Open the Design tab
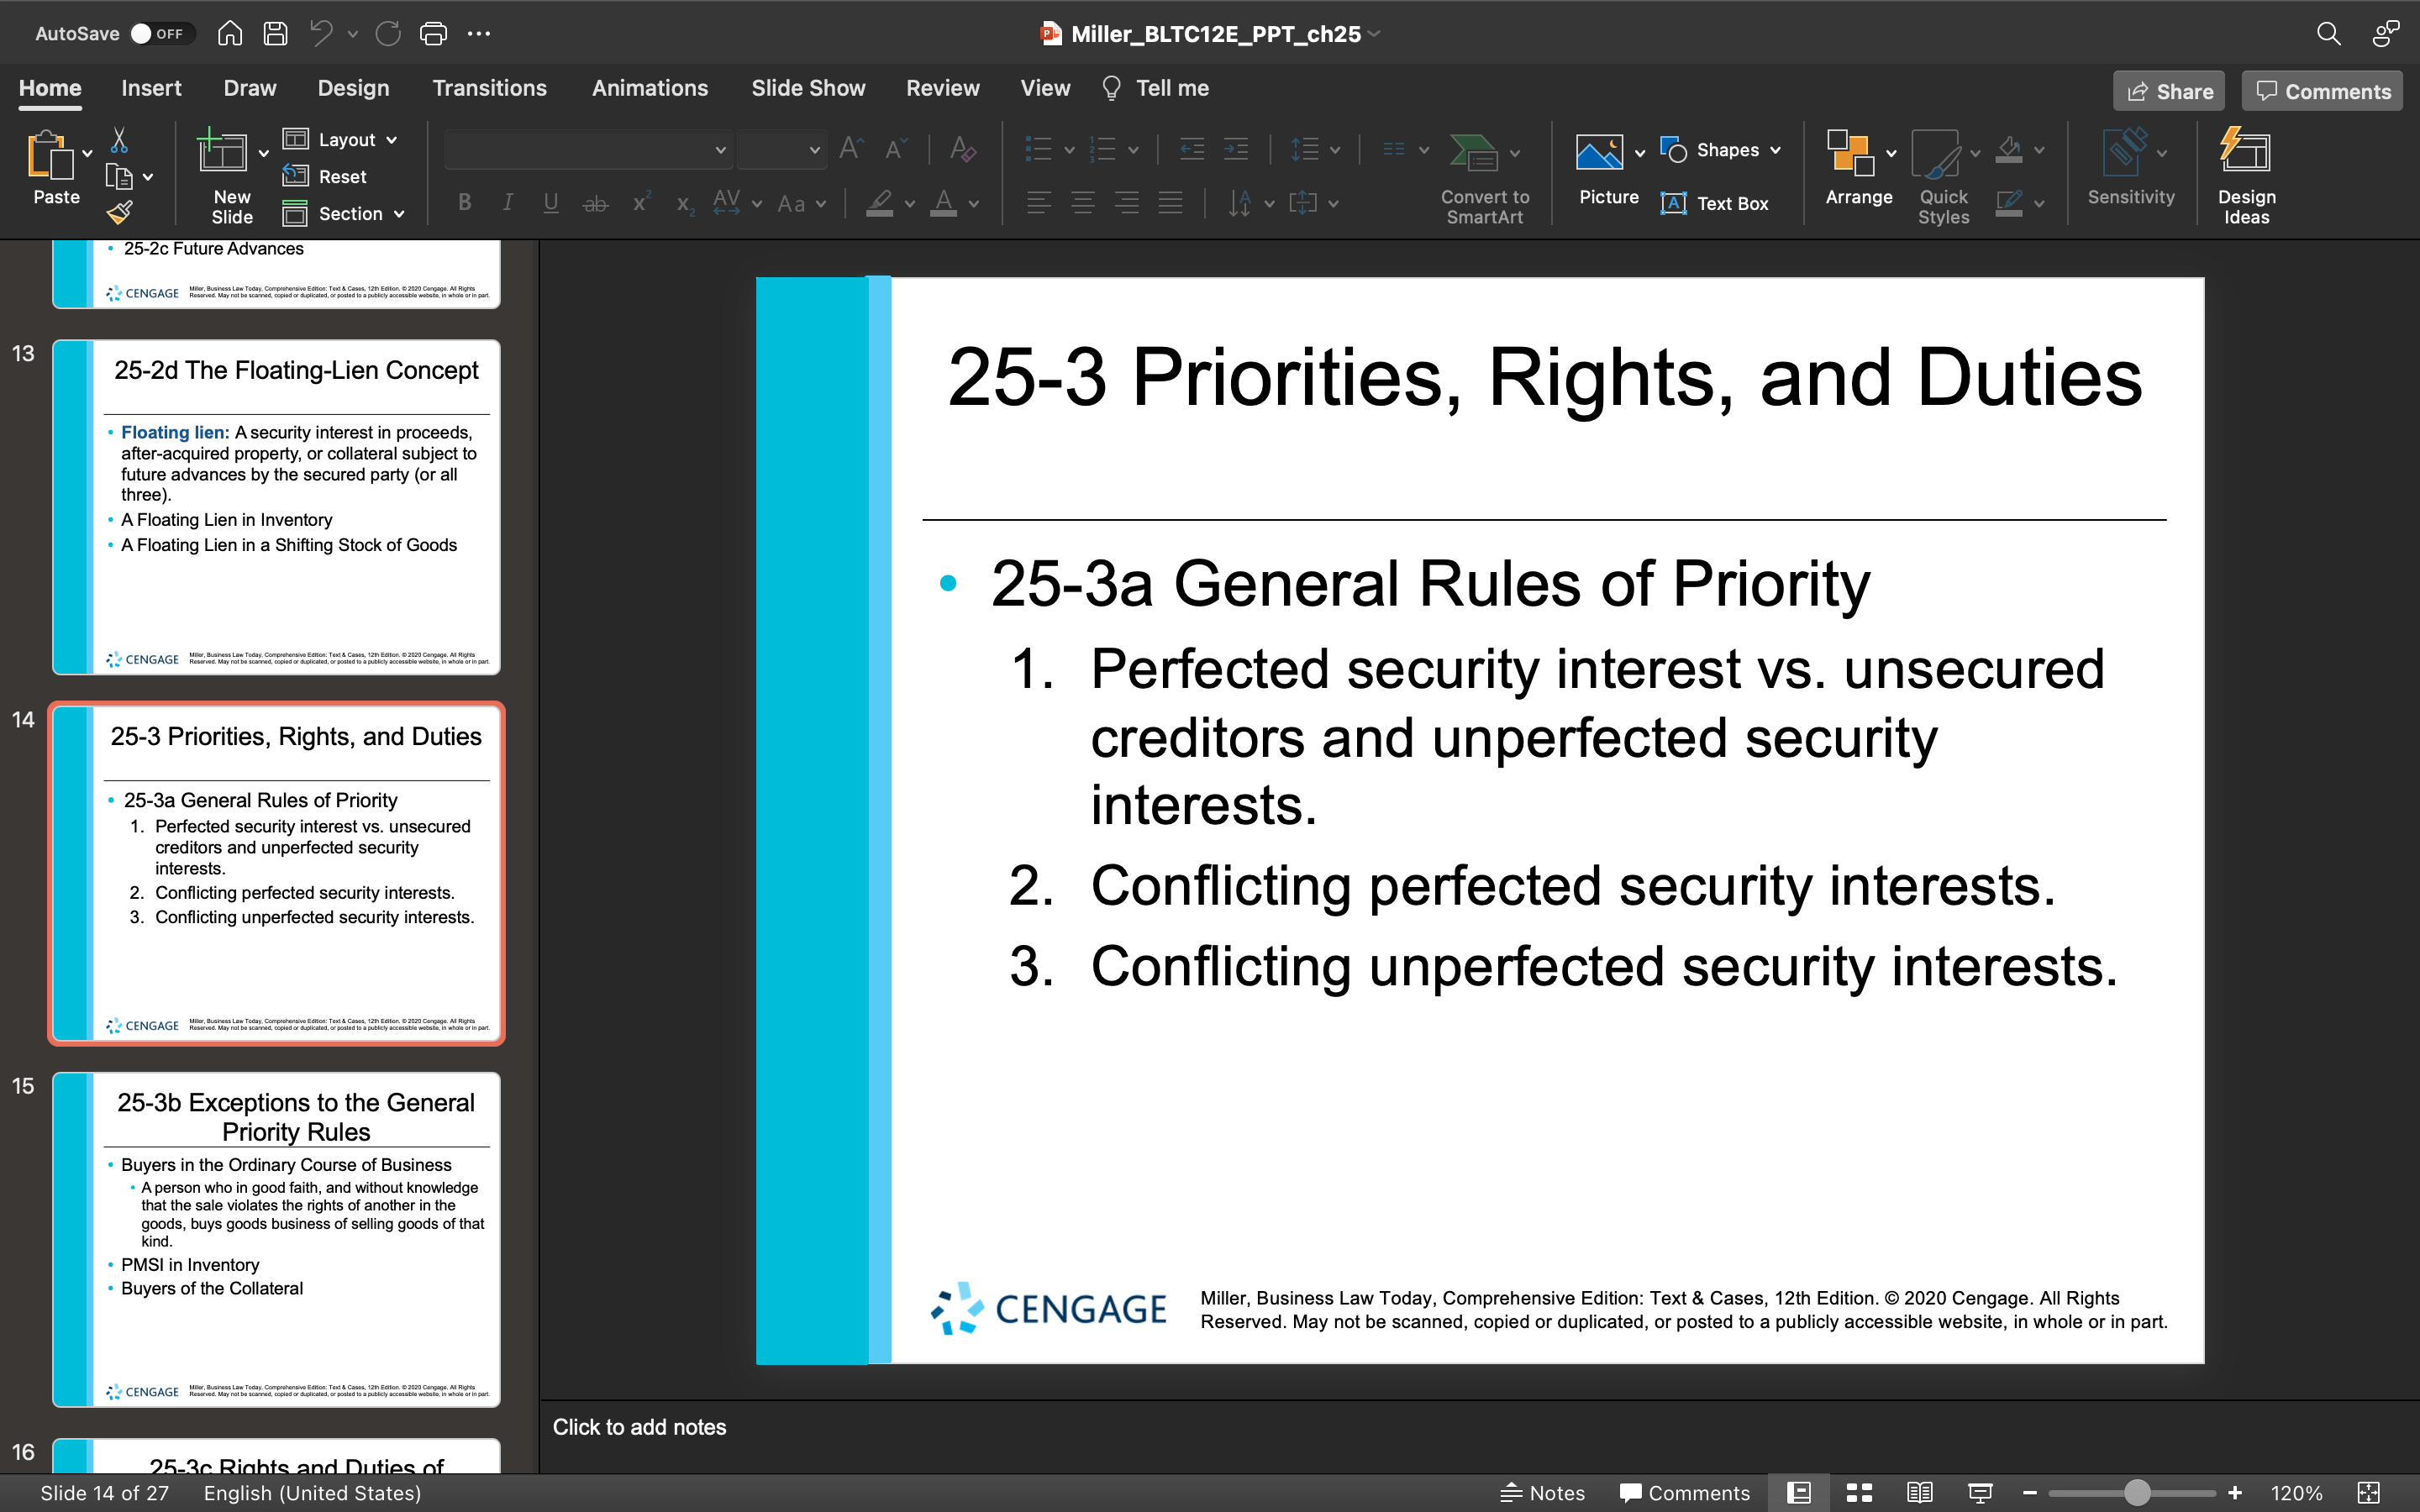This screenshot has width=2420, height=1512. [353, 88]
